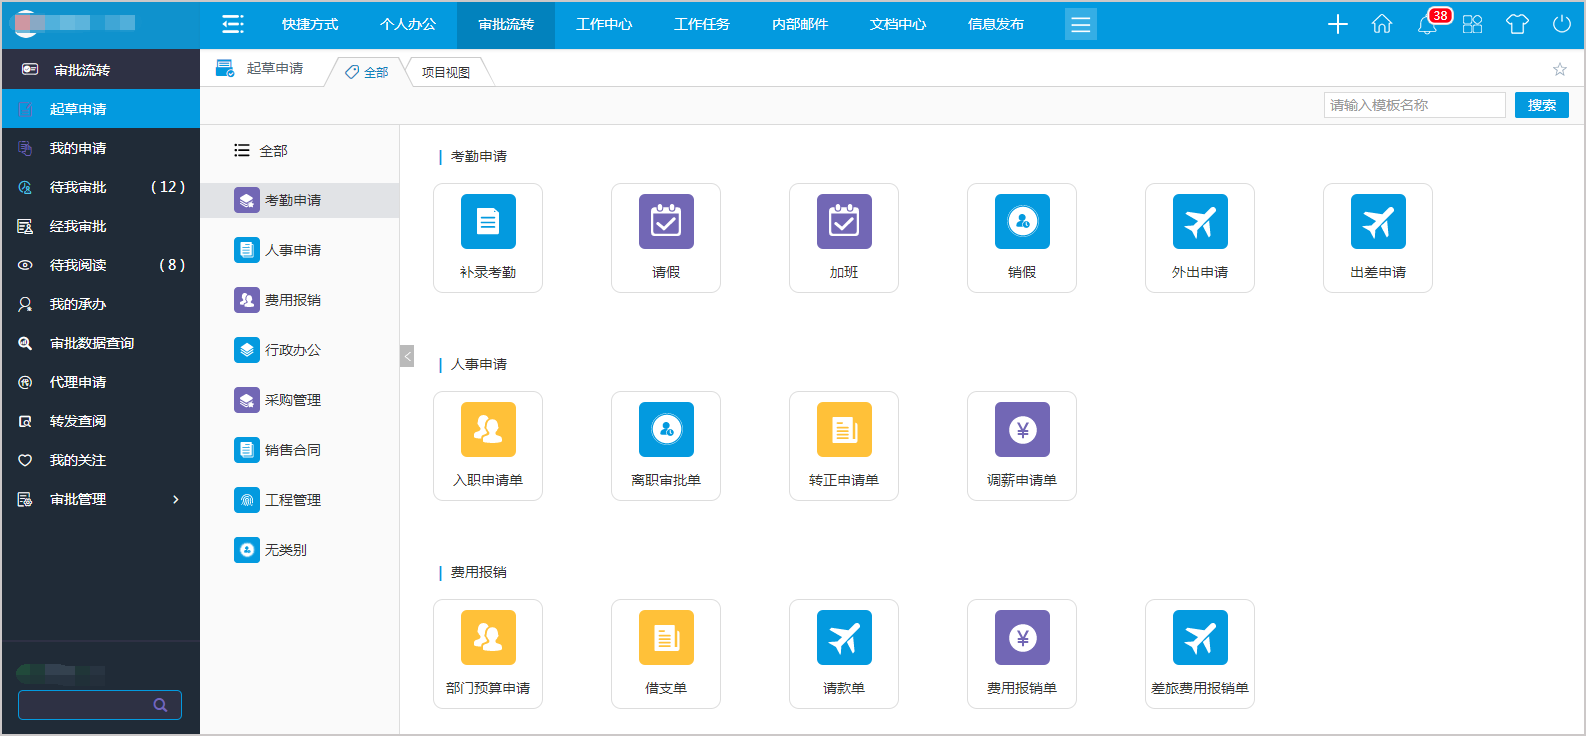
Task: Open the 调薪申请单 salary adjustment form
Action: click(x=1021, y=445)
